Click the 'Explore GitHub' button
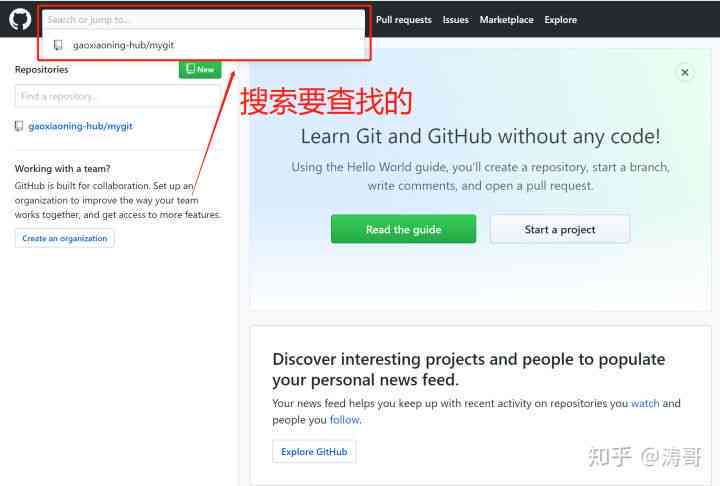The width and height of the screenshot is (720, 486). click(x=314, y=452)
